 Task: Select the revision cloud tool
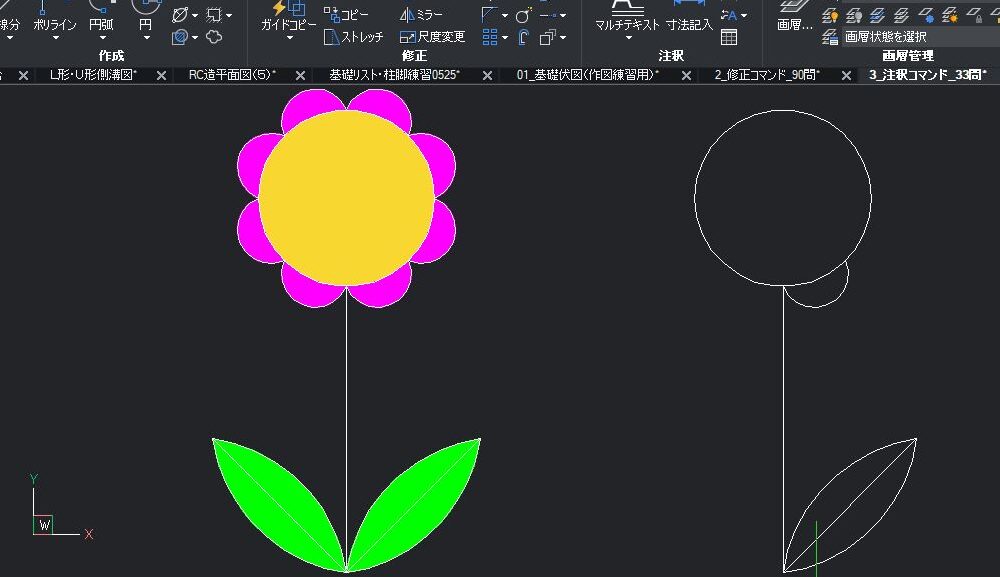click(214, 38)
